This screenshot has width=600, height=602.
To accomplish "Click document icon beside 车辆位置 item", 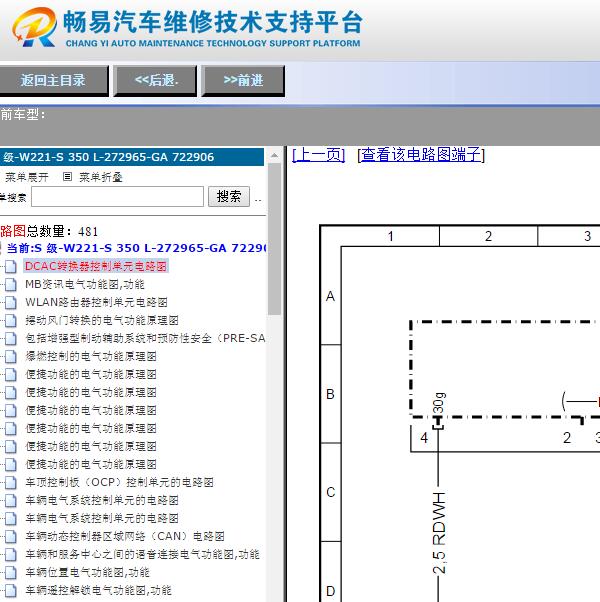I will pos(11,572).
